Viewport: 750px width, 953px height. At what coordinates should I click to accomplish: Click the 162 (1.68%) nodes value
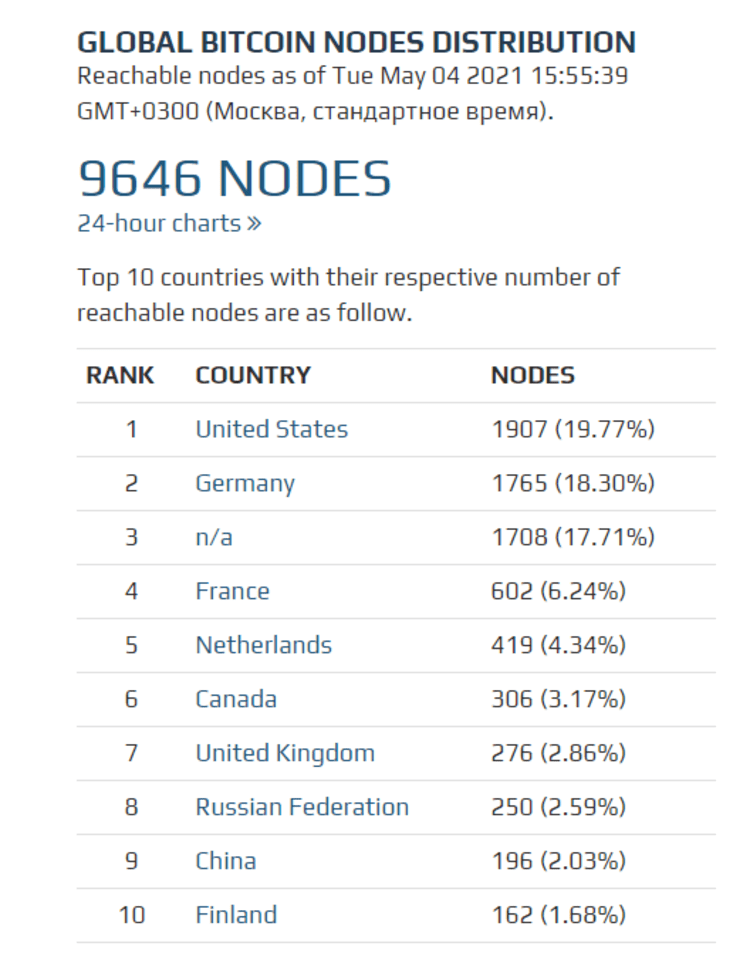tap(559, 916)
